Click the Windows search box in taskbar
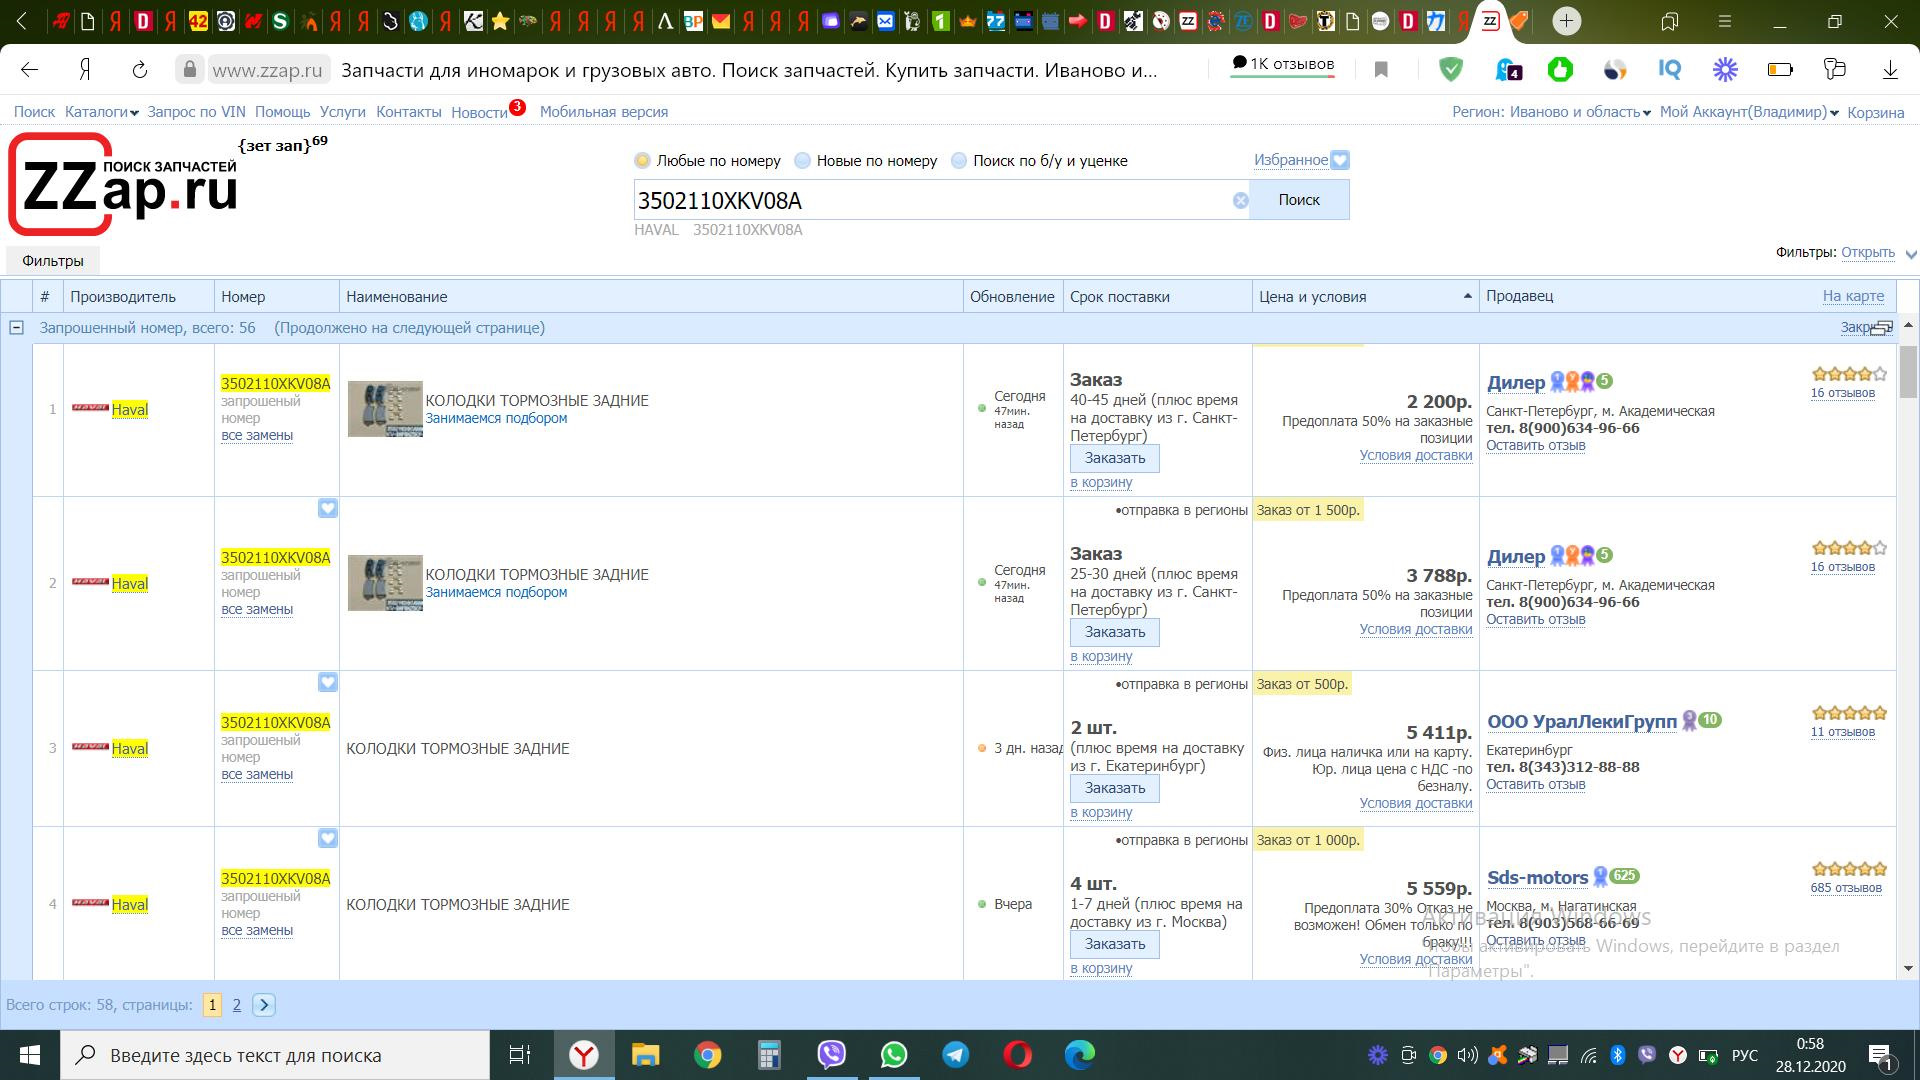 (x=275, y=1055)
